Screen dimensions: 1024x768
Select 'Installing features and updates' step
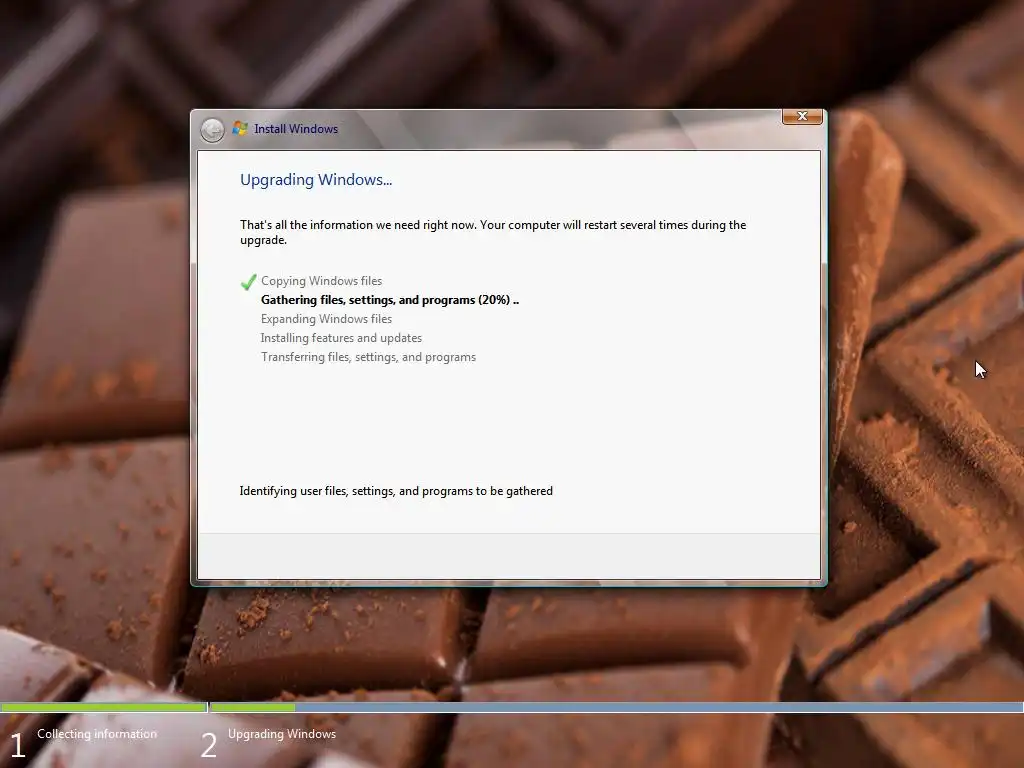[342, 338]
